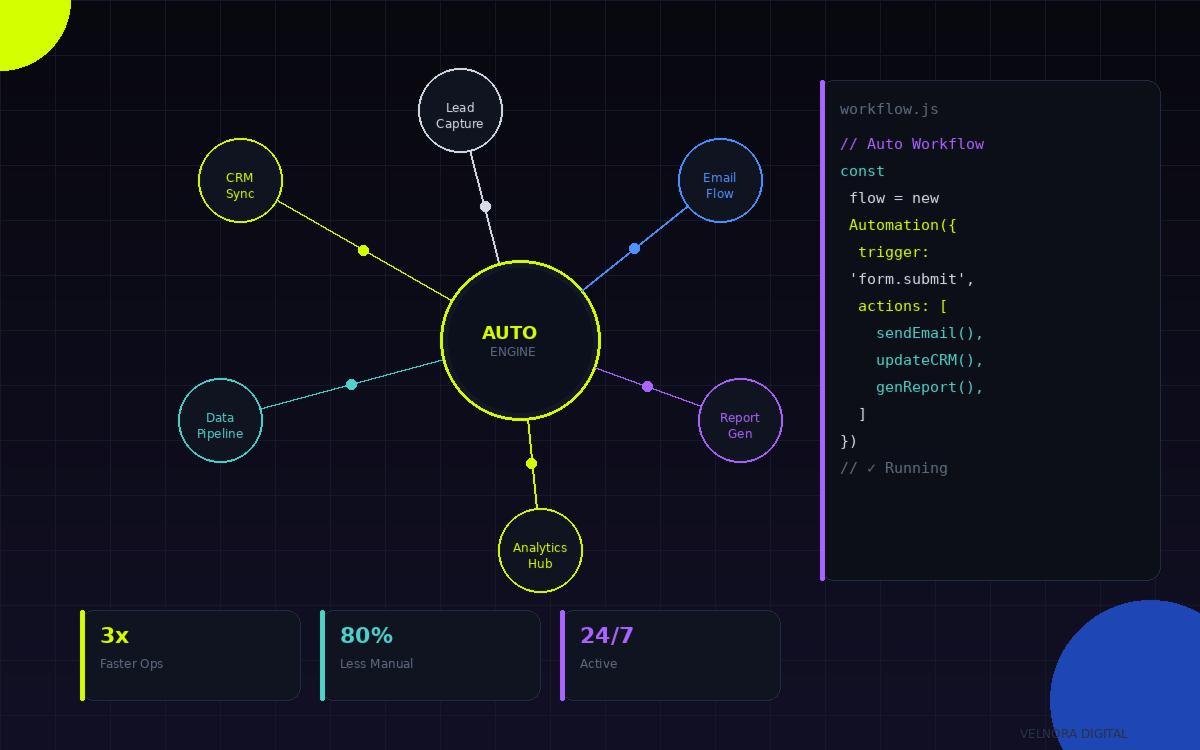
Task: Click the workflow.js file name
Action: pyautogui.click(x=889, y=109)
